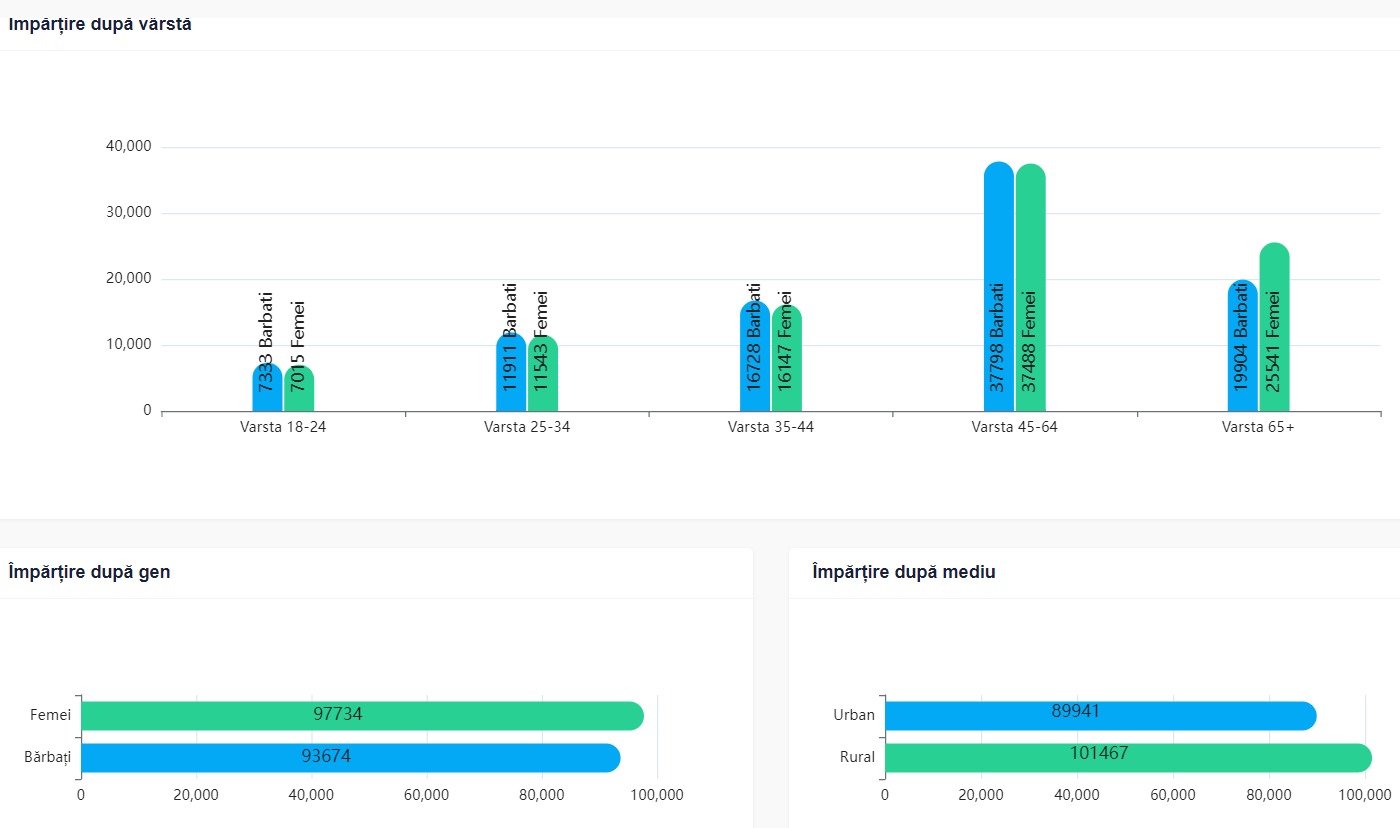Click the Varsta 65+ axis label

[1258, 426]
